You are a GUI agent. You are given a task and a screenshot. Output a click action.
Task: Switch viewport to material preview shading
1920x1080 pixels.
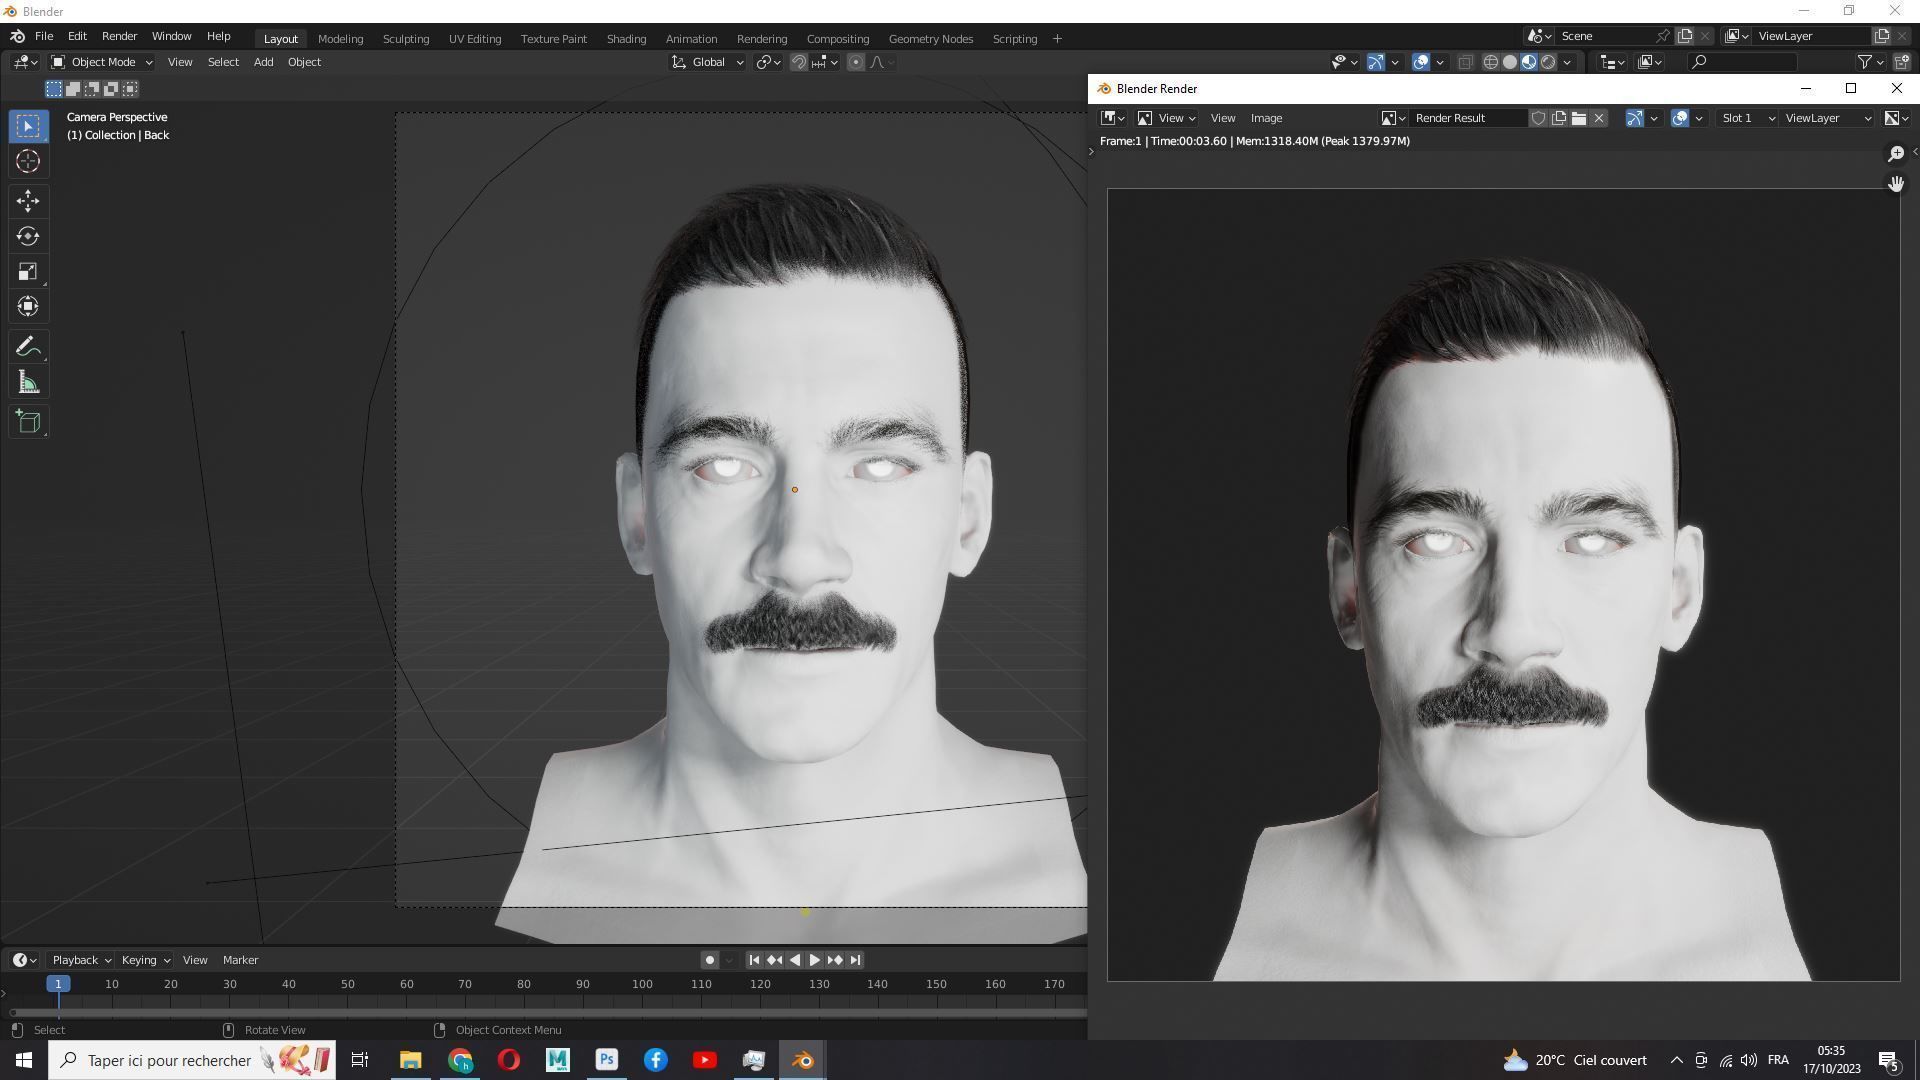tap(1529, 62)
